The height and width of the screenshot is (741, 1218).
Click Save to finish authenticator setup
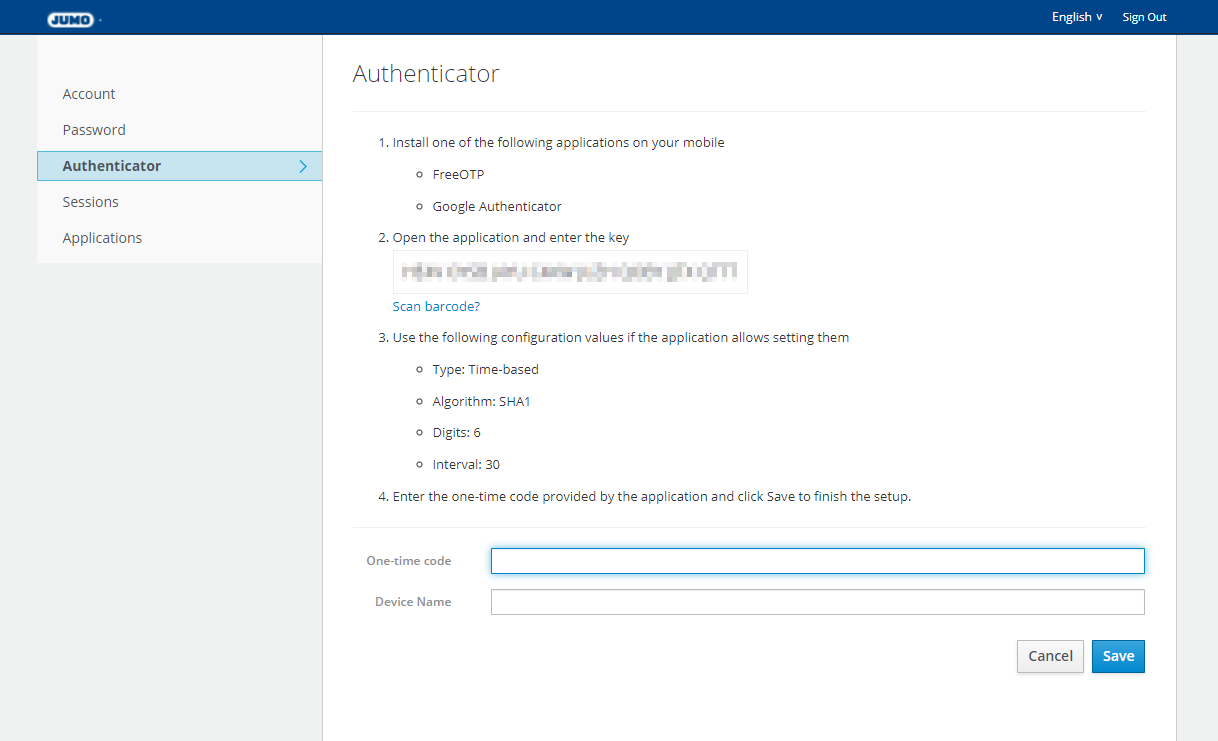pyautogui.click(x=1118, y=656)
